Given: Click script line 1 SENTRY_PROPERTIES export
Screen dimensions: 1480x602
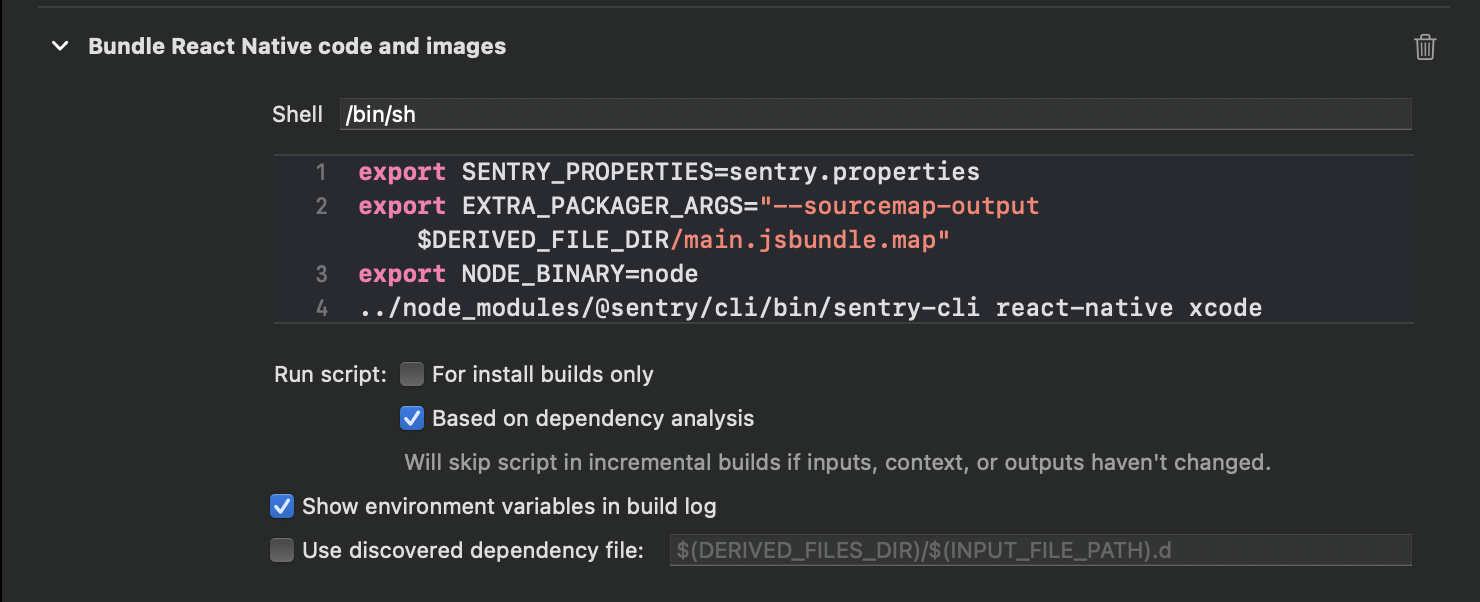Looking at the screenshot, I should click(669, 172).
